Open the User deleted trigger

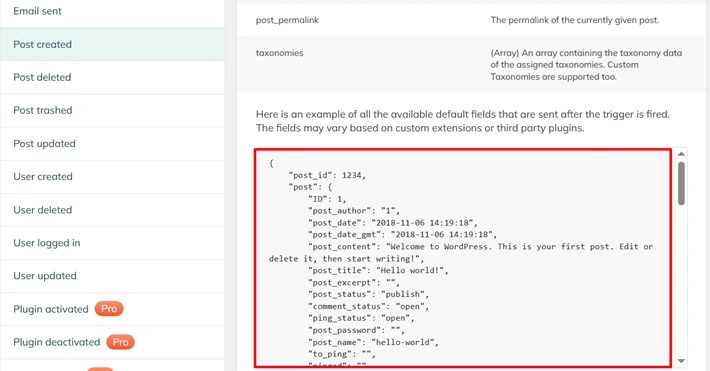coord(112,210)
